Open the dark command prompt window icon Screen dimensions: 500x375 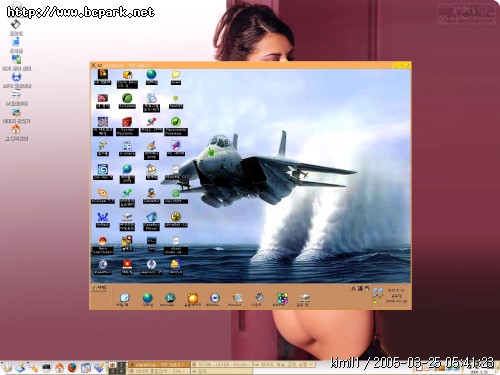[151, 241]
